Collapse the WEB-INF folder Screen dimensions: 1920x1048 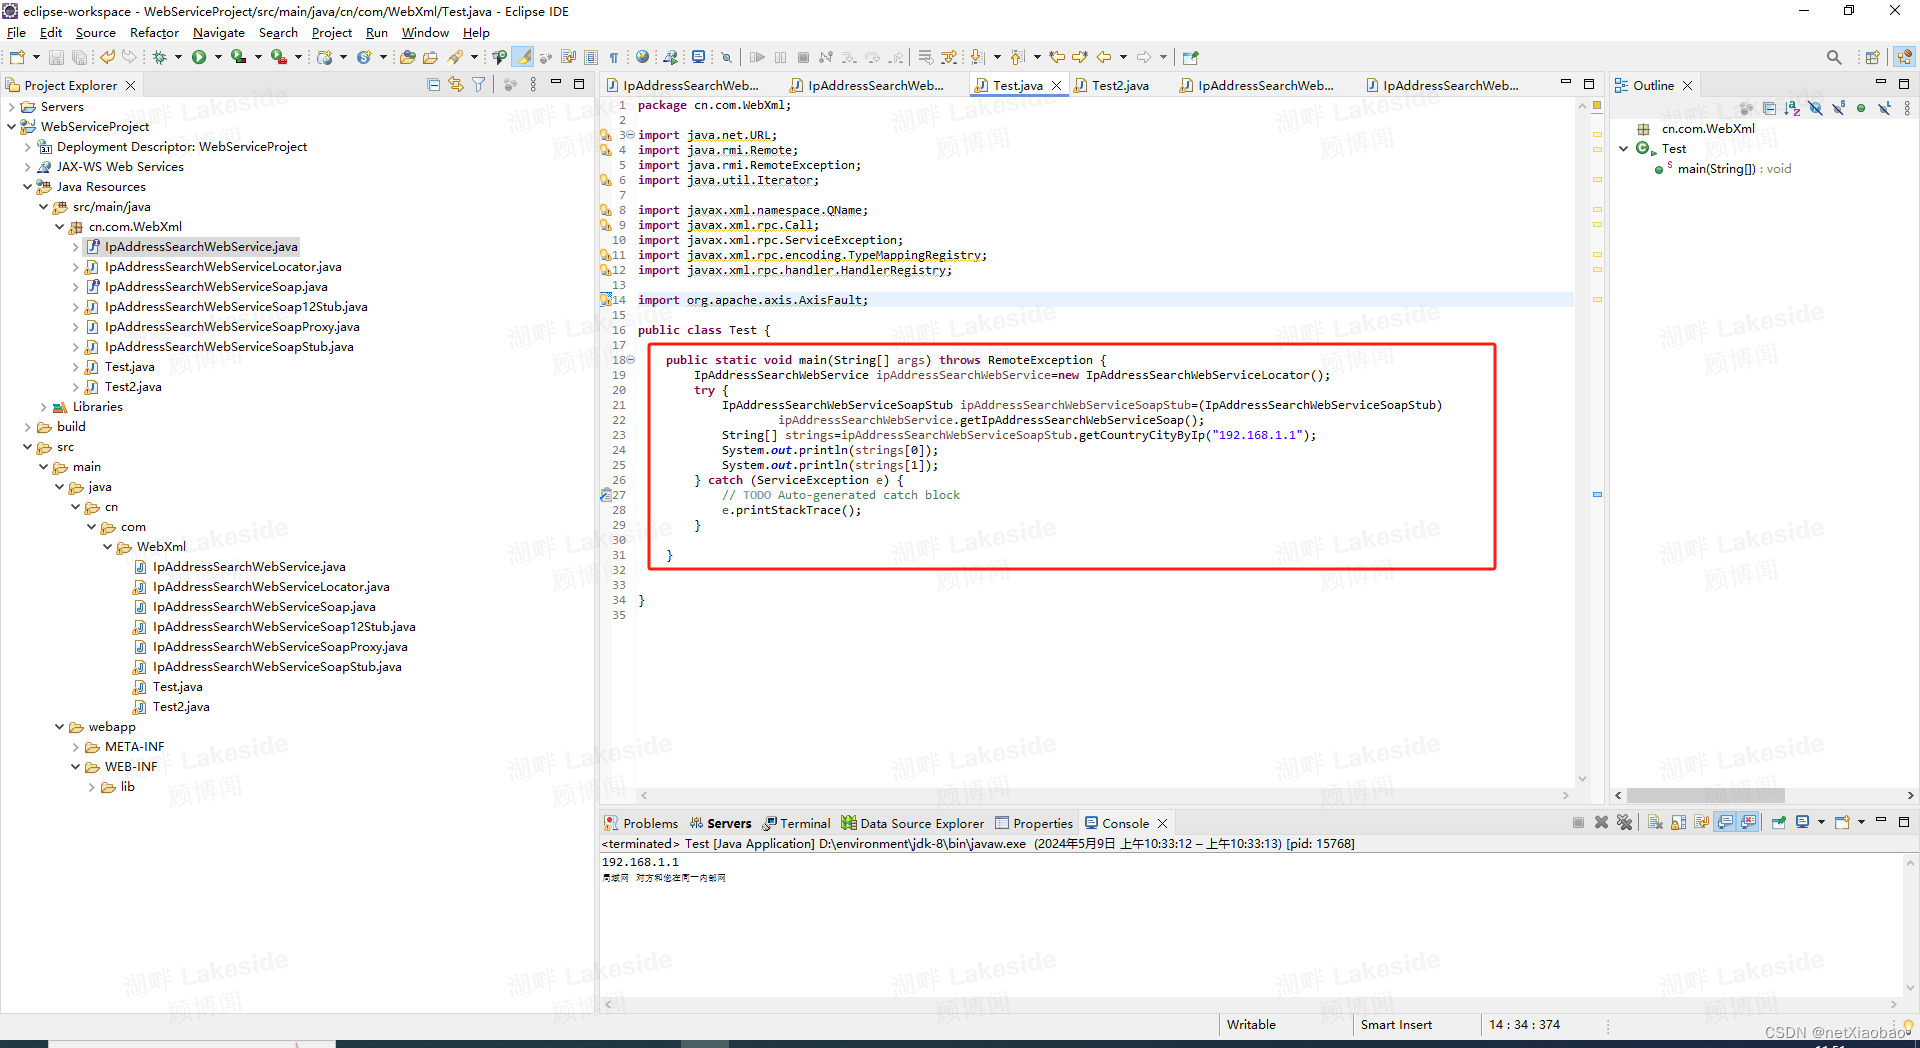[x=76, y=766]
